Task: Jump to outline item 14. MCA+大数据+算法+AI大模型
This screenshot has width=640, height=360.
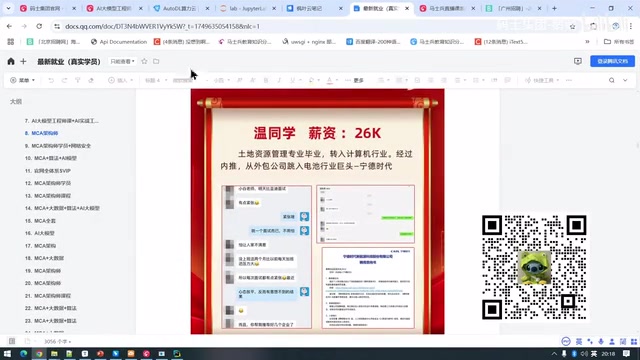Action: tap(62, 208)
